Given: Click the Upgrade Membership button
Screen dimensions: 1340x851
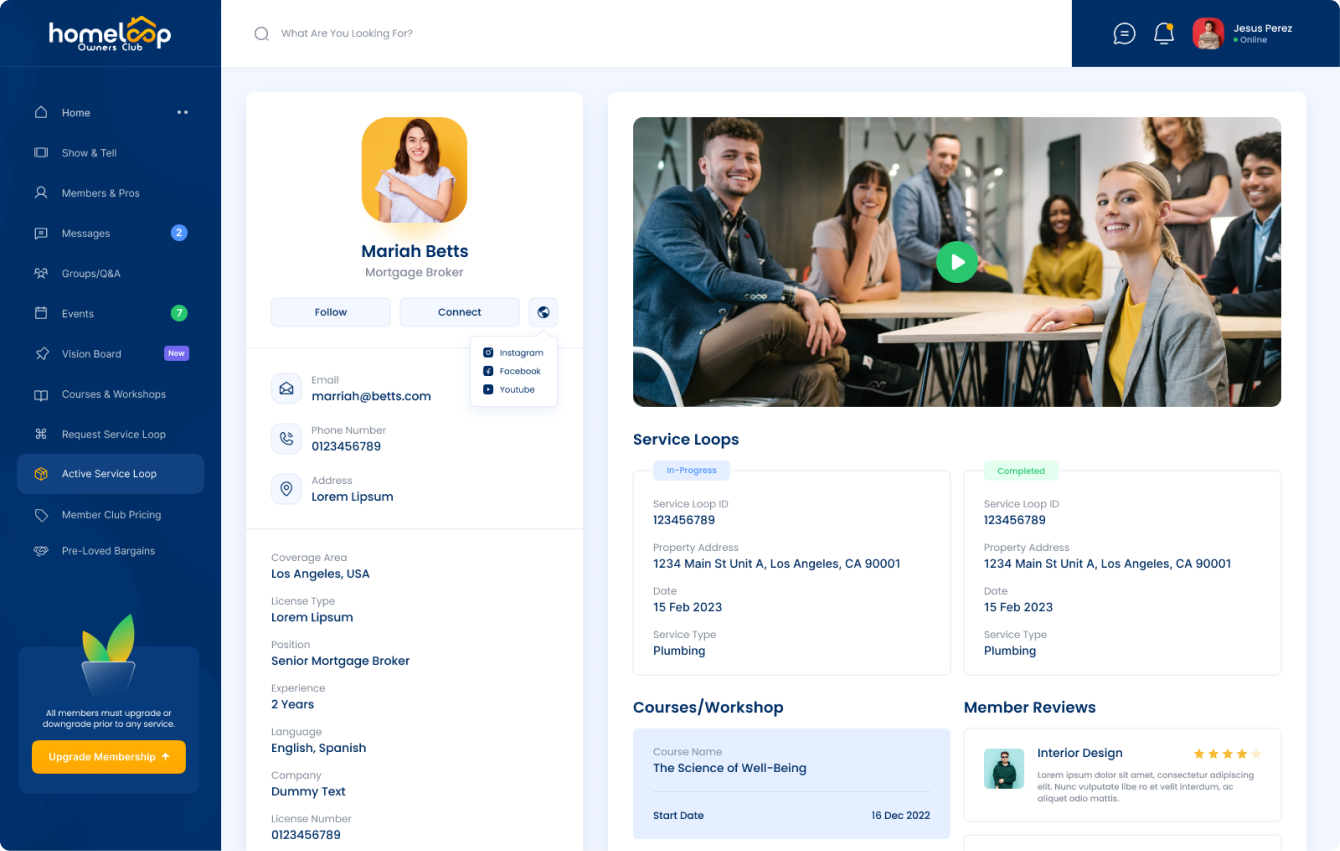Looking at the screenshot, I should tap(109, 757).
